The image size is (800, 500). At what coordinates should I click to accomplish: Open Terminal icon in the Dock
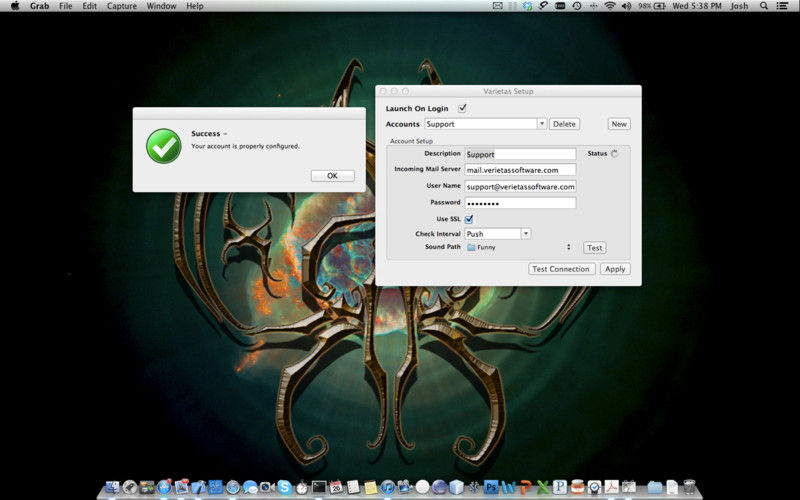click(319, 487)
